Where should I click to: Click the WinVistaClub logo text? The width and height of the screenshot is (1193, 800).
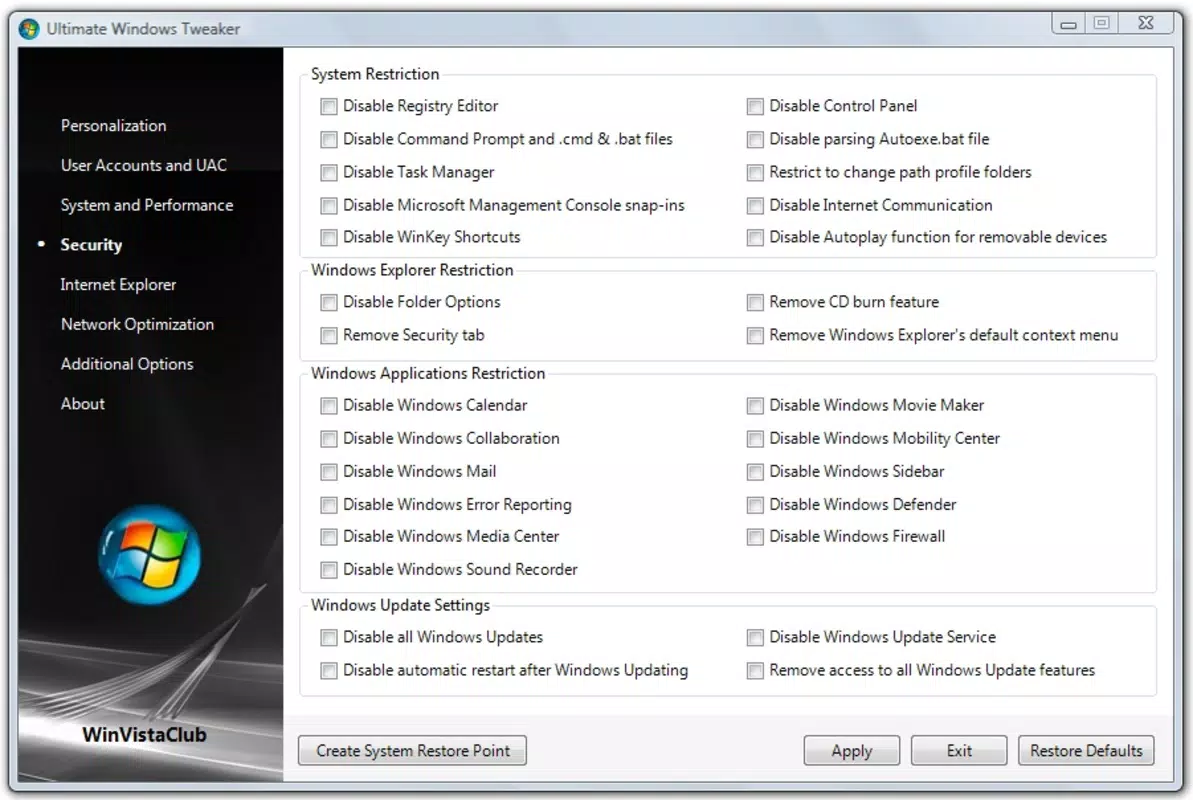tap(145, 735)
